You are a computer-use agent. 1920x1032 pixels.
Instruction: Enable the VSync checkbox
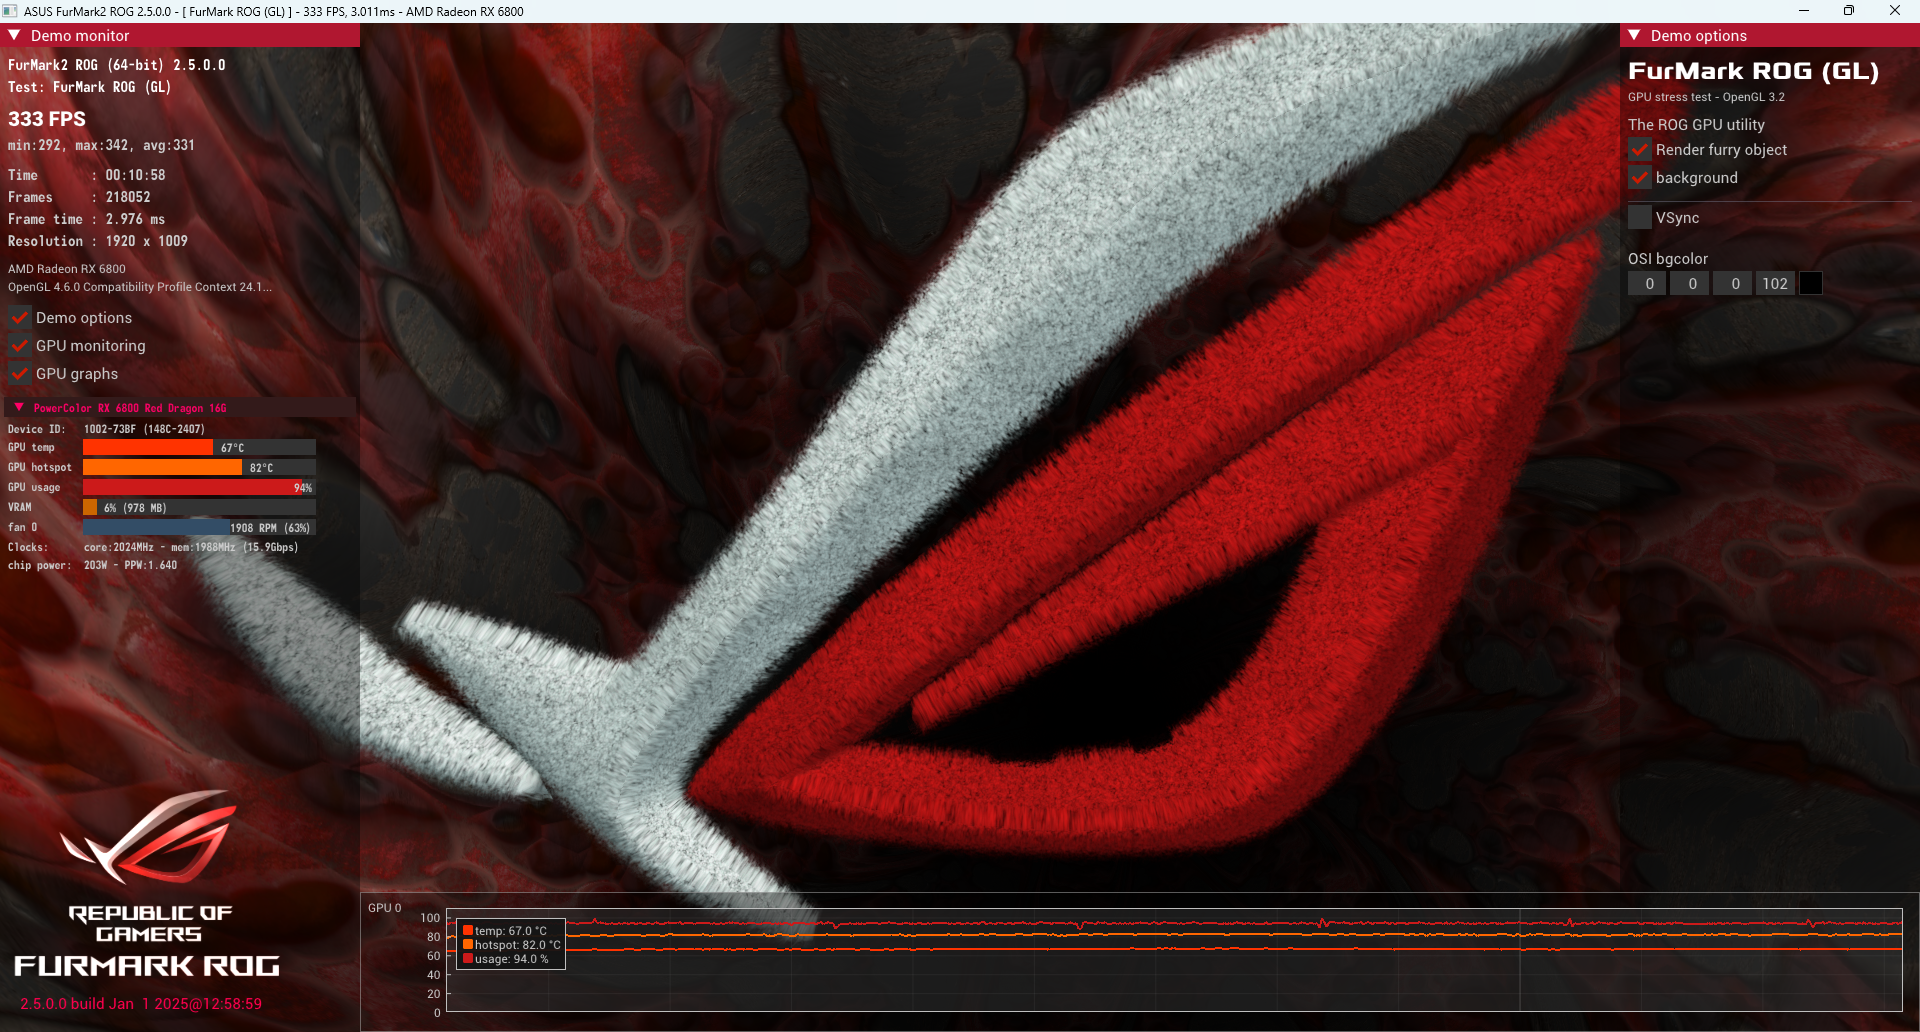pyautogui.click(x=1640, y=218)
